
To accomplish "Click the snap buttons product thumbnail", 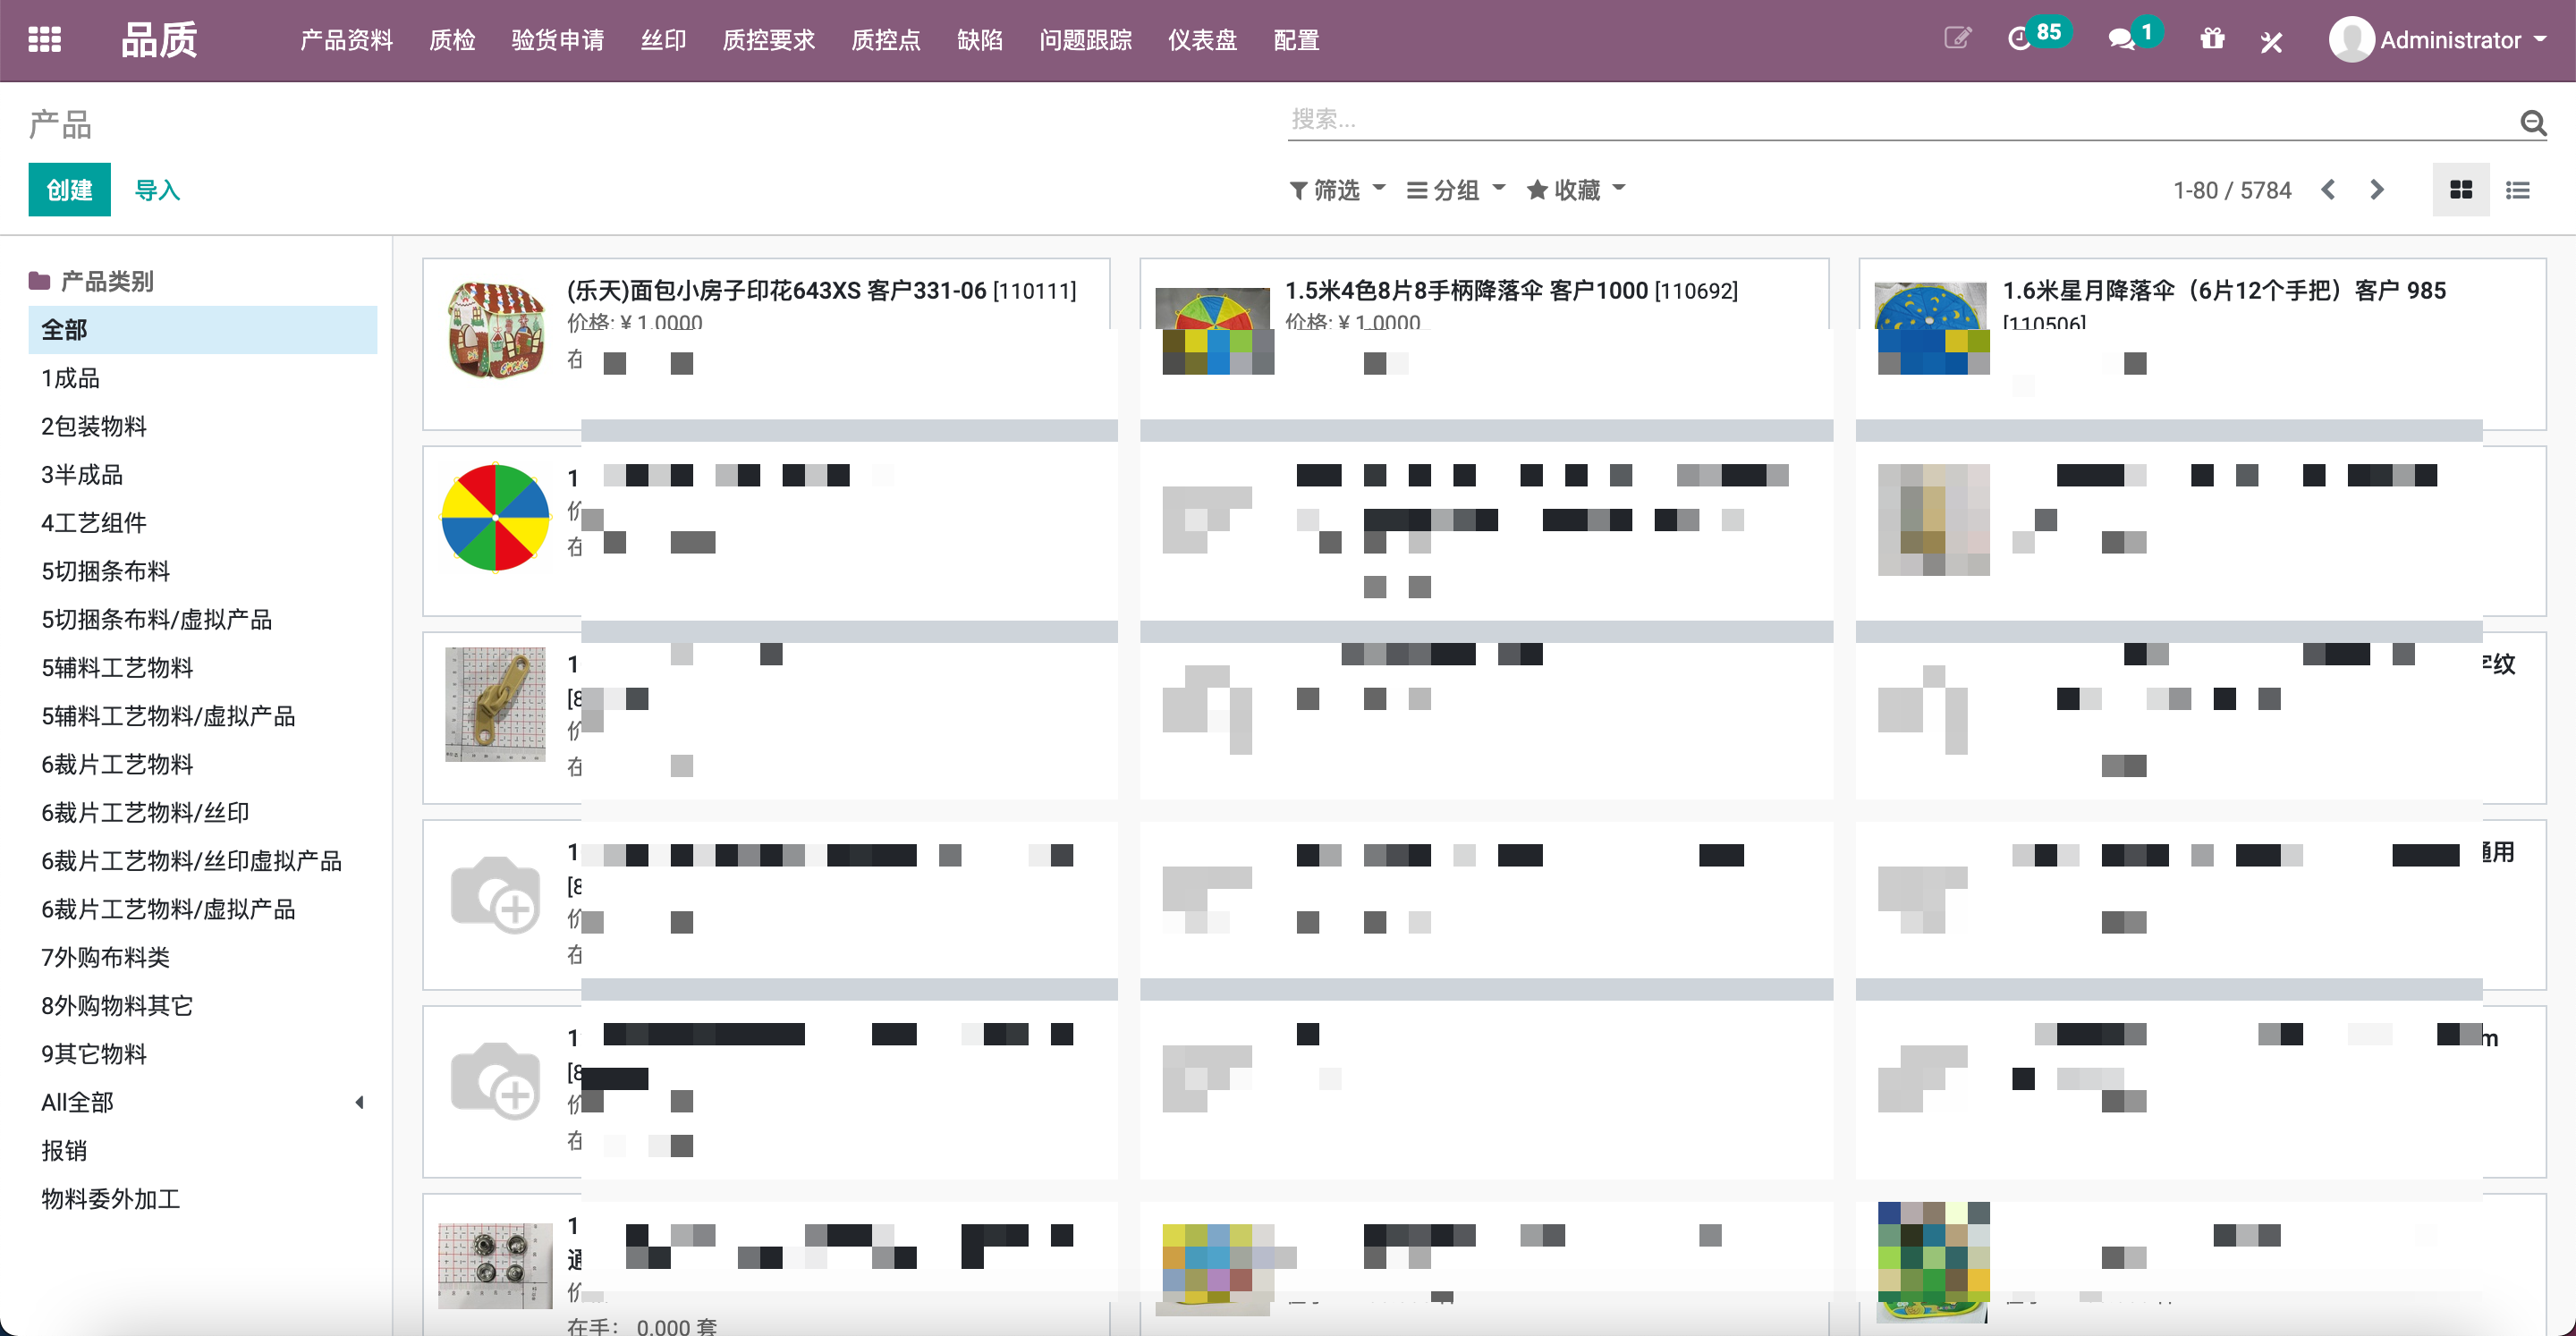I will click(496, 1266).
